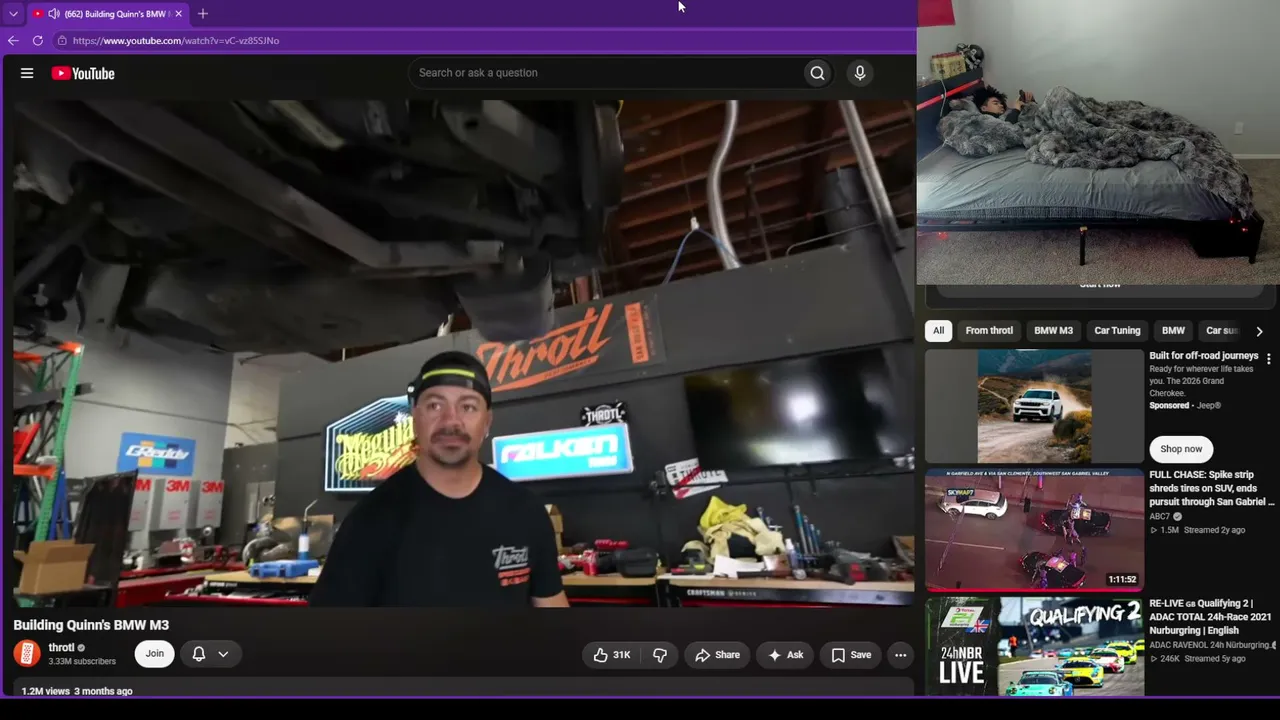Click the search magnifier button
The image size is (1280, 720).
click(x=817, y=73)
